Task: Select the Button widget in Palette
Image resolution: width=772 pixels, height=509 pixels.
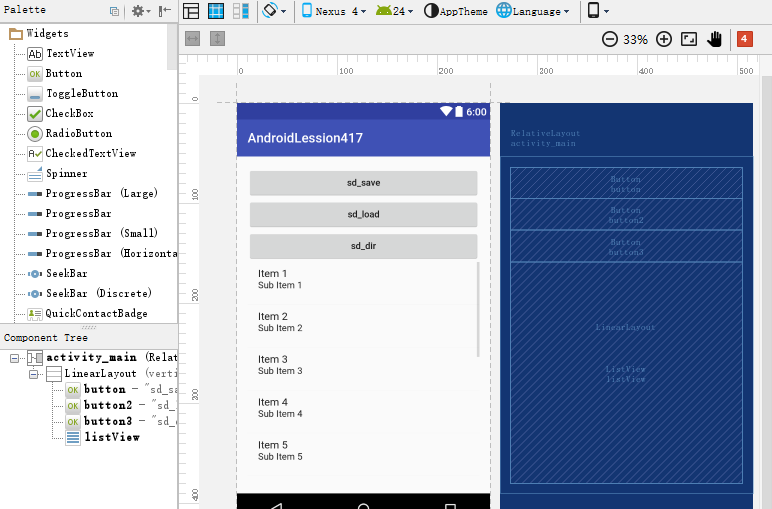Action: coord(55,73)
